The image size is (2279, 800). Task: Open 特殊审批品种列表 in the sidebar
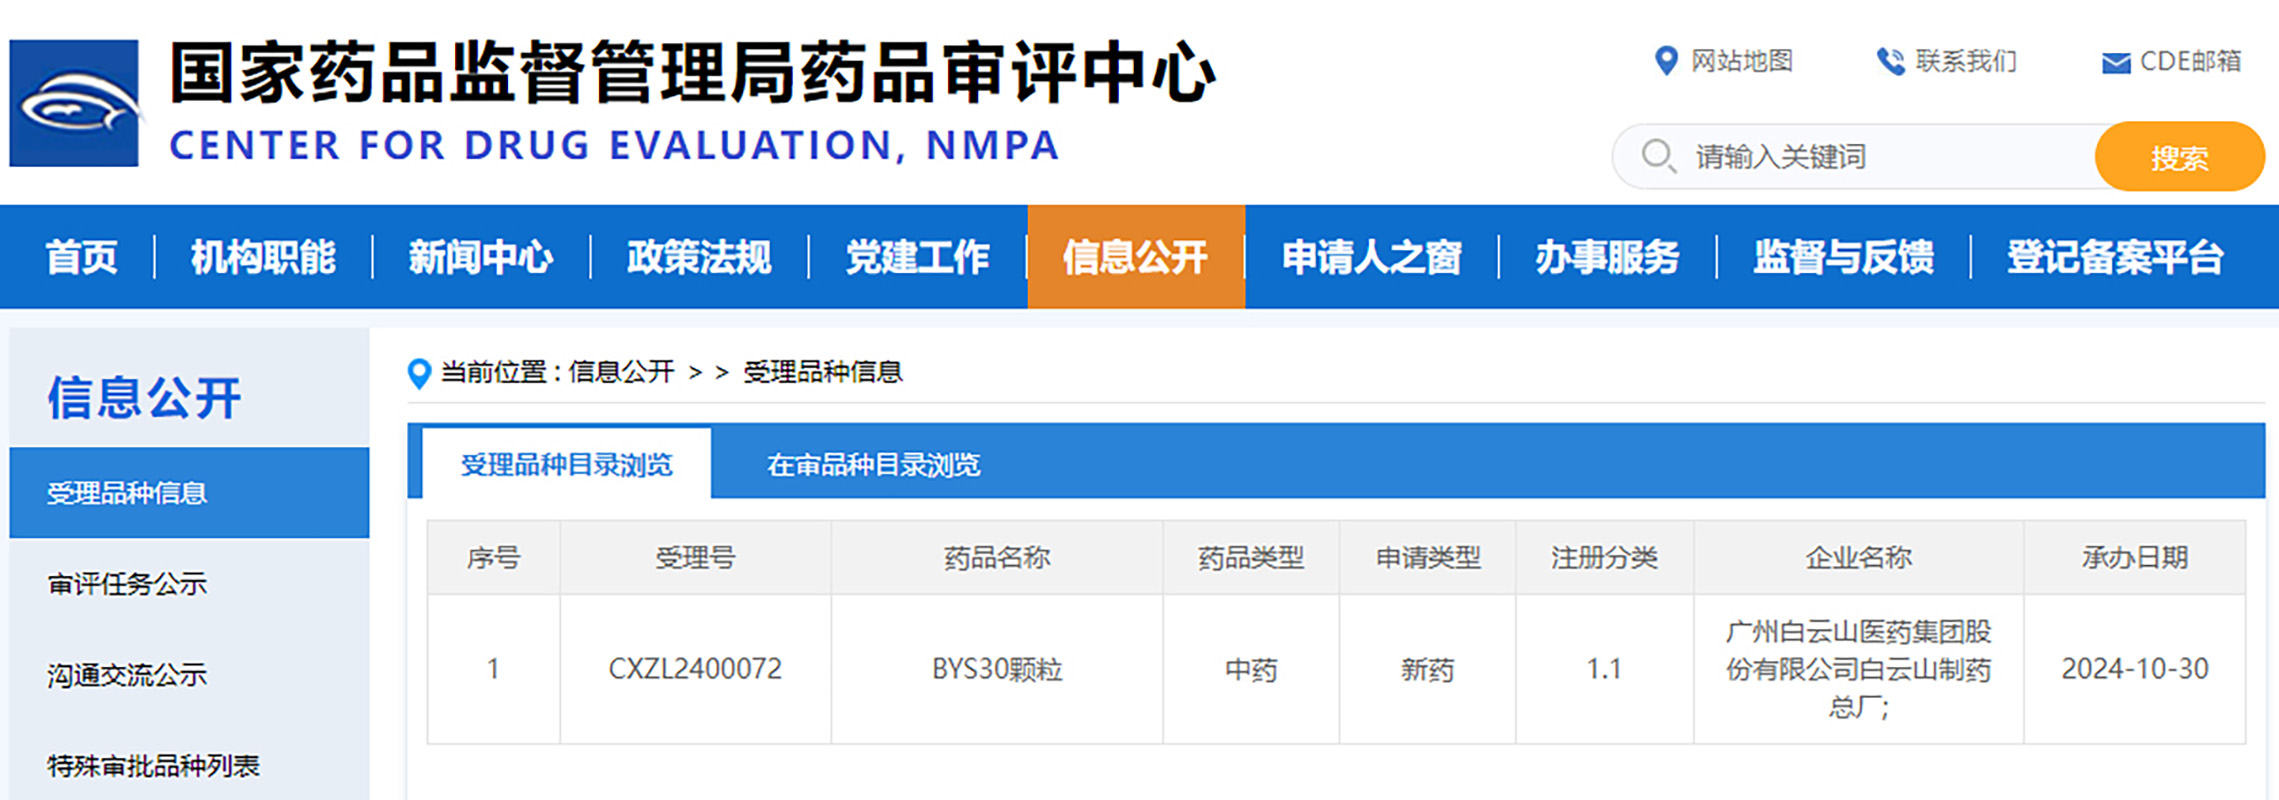pyautogui.click(x=153, y=766)
